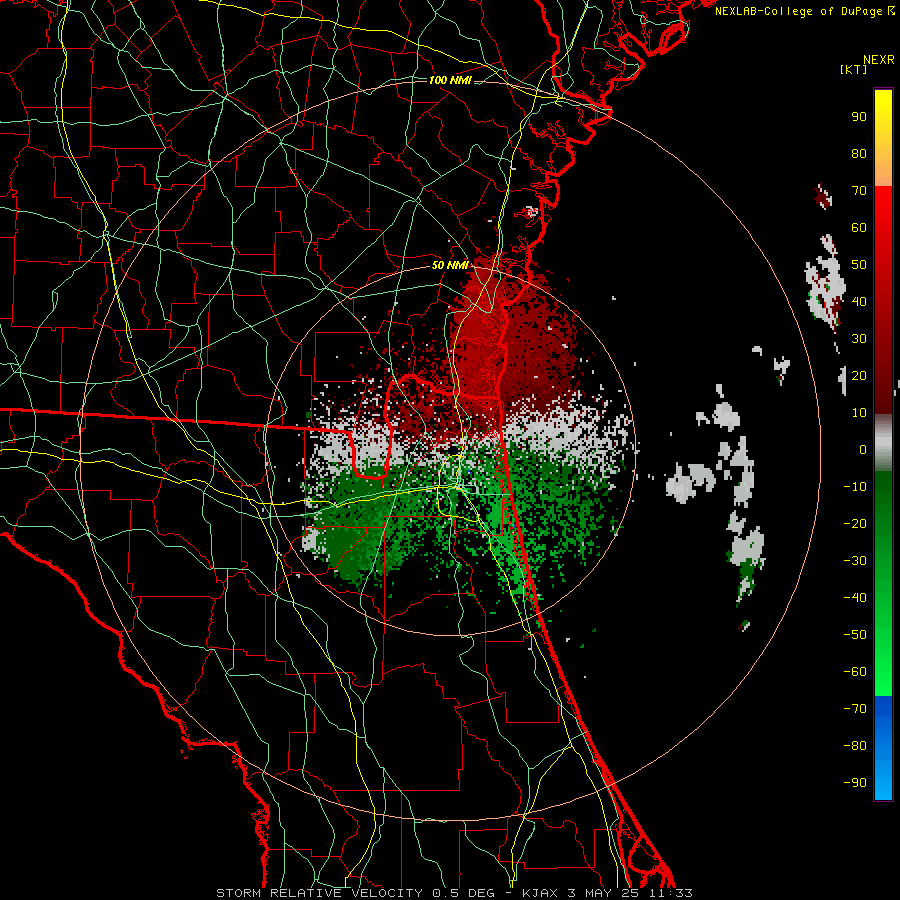Click the 70 value on the velocity scale
This screenshot has height=900, width=900.
859,191
